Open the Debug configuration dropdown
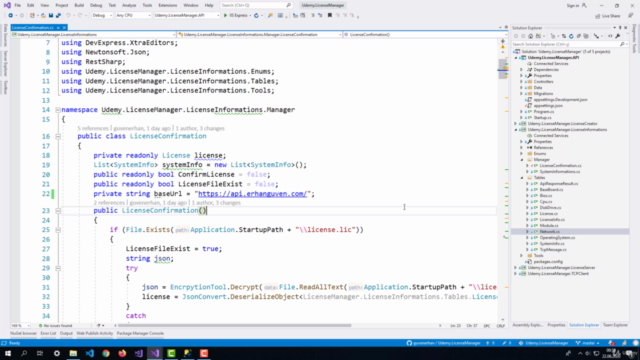This screenshot has width=640, height=360. click(x=102, y=16)
